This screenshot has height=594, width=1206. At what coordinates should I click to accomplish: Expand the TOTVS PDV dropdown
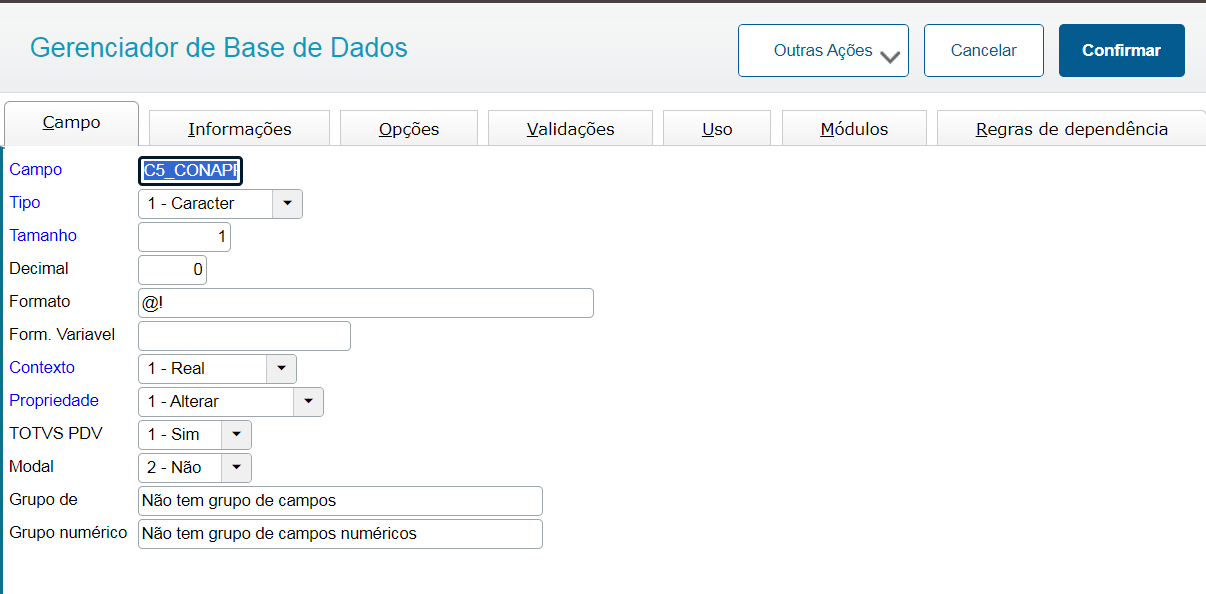tap(236, 434)
